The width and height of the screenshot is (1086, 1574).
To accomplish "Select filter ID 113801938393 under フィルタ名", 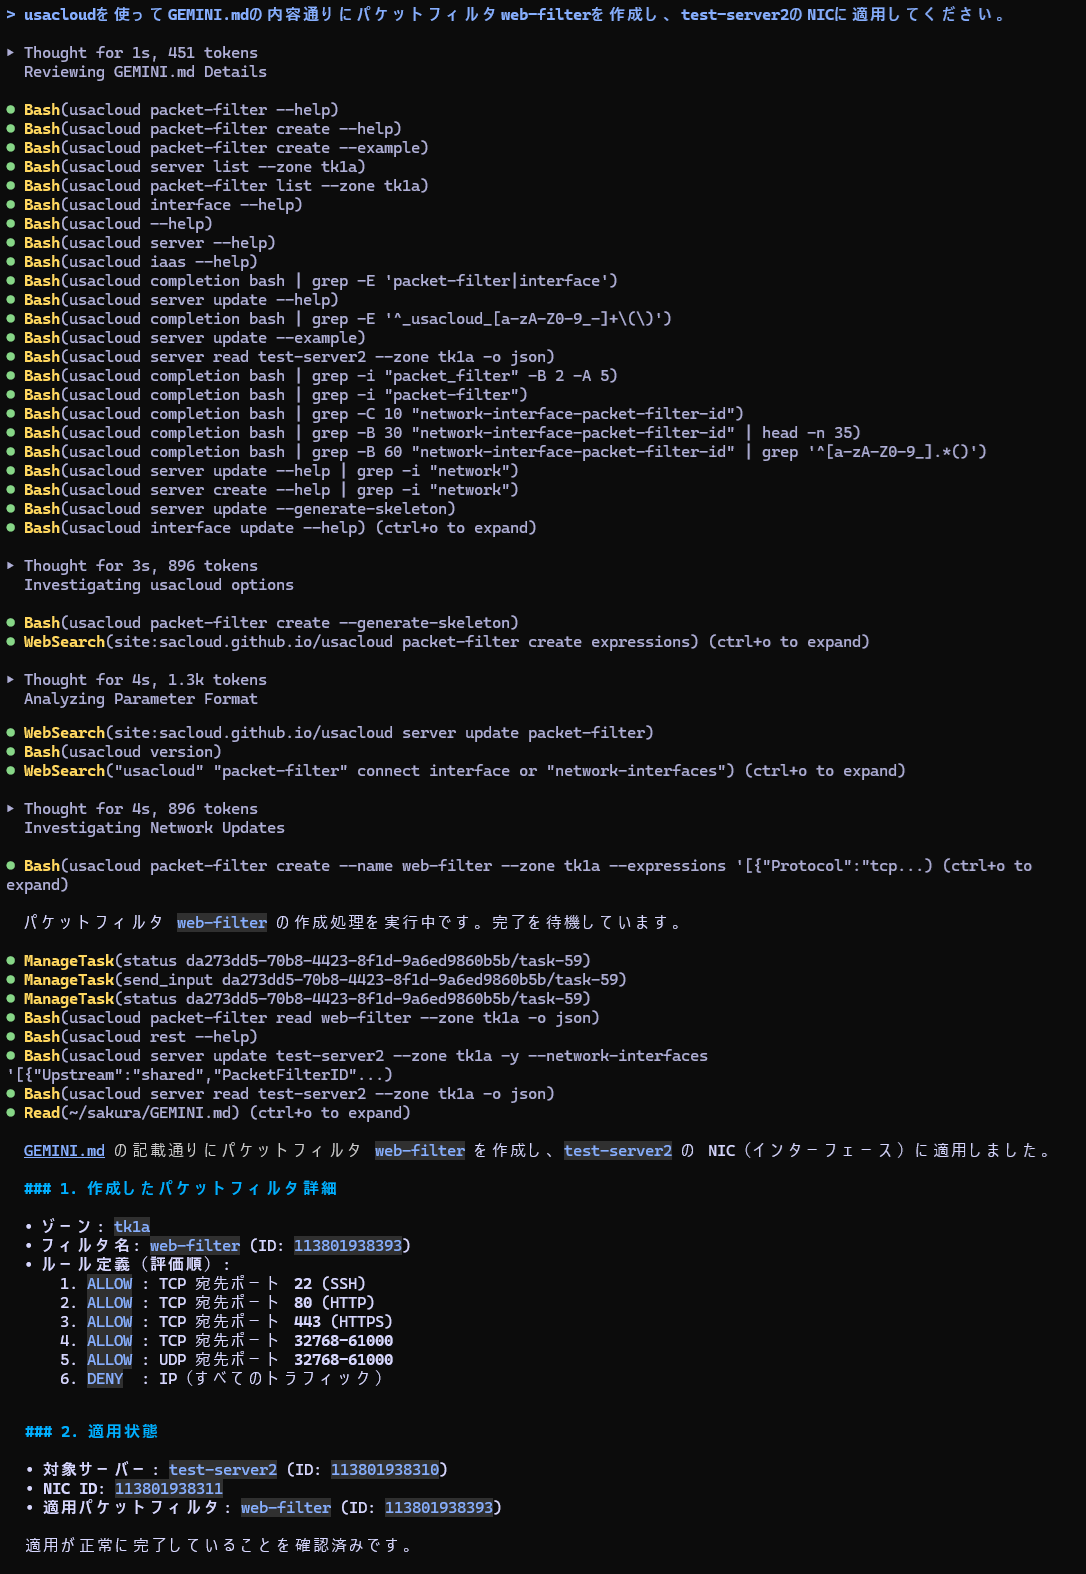I will click(x=348, y=1245).
